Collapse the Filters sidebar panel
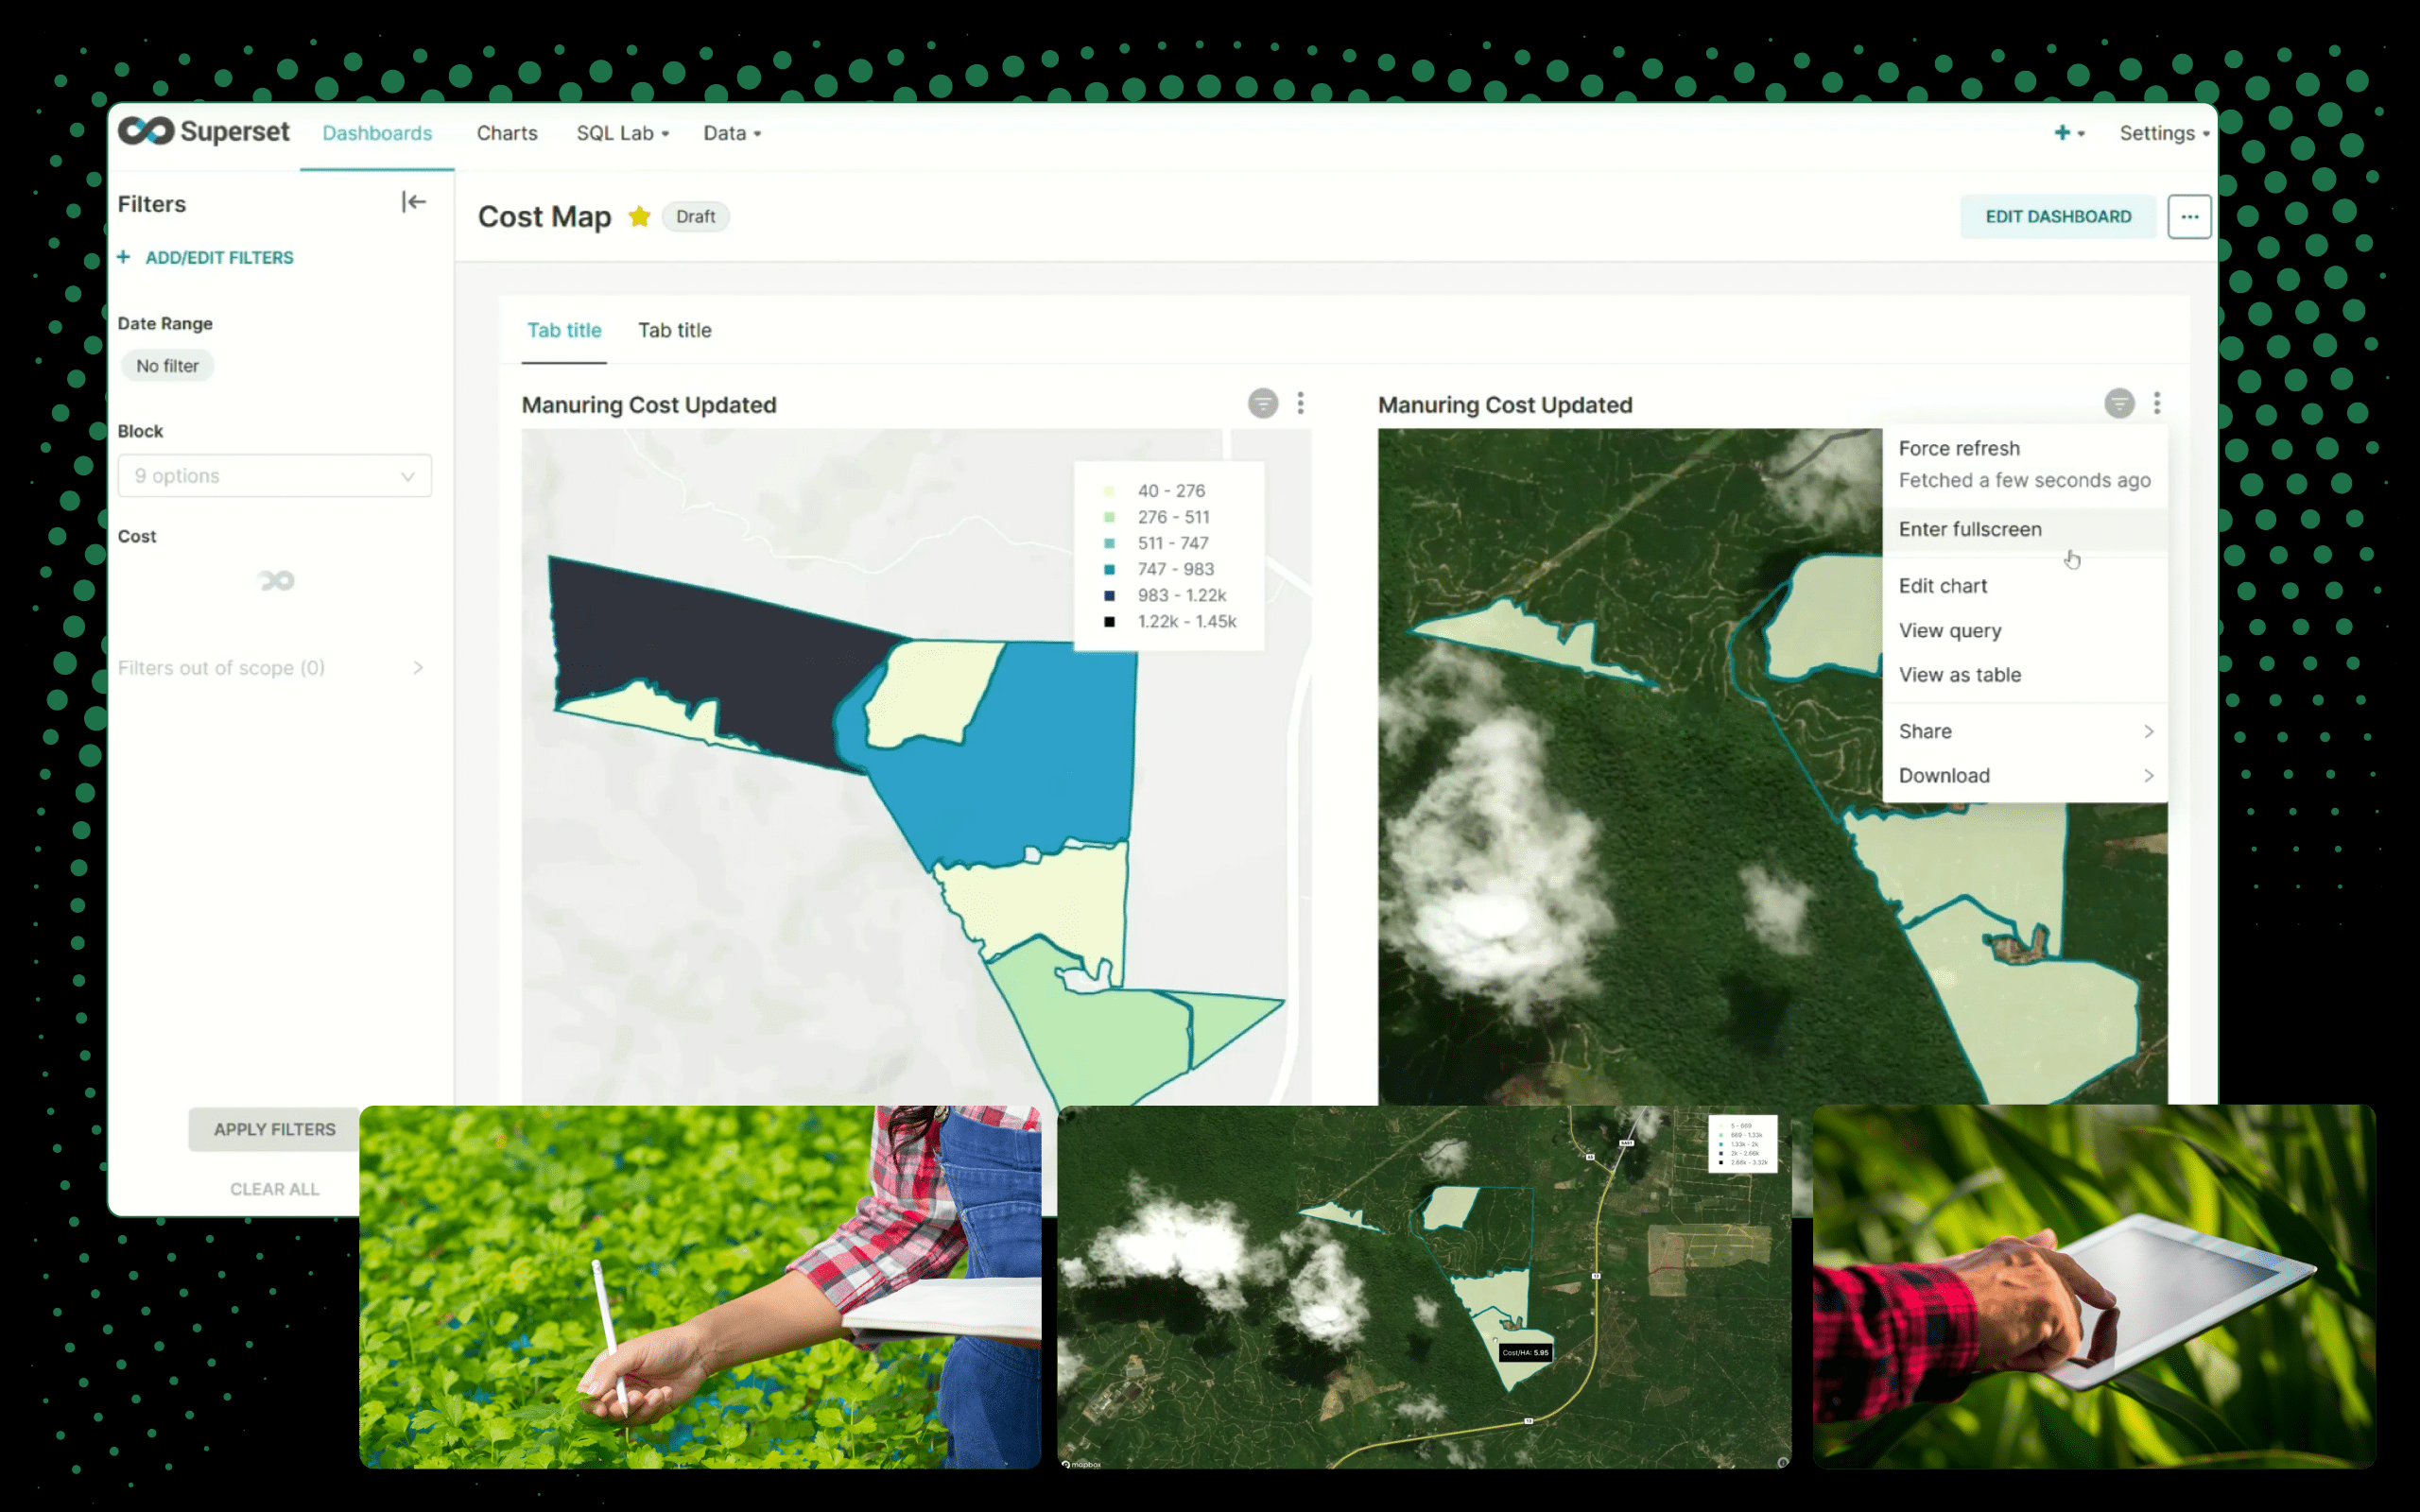Image resolution: width=2420 pixels, height=1512 pixels. tap(413, 203)
